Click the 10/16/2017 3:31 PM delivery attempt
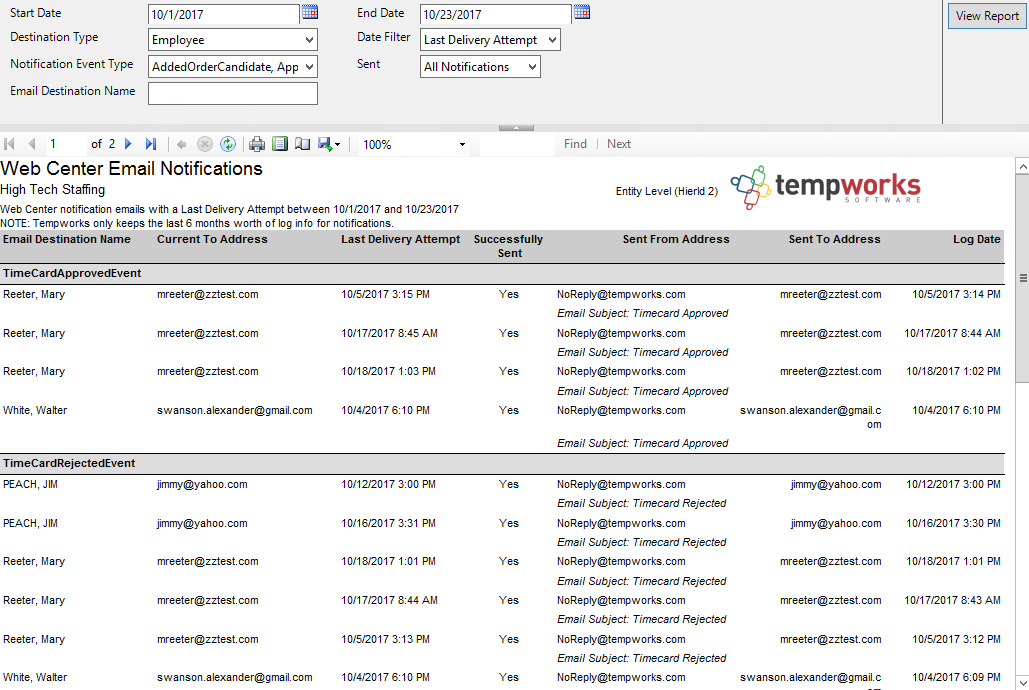 (x=388, y=523)
